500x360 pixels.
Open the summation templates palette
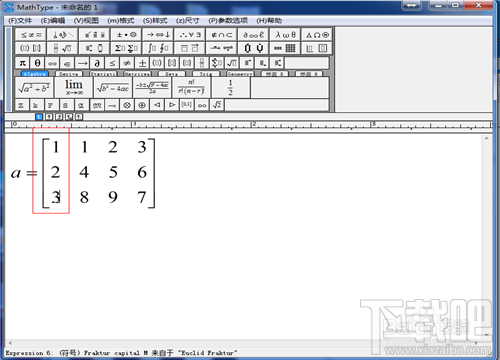(126, 48)
